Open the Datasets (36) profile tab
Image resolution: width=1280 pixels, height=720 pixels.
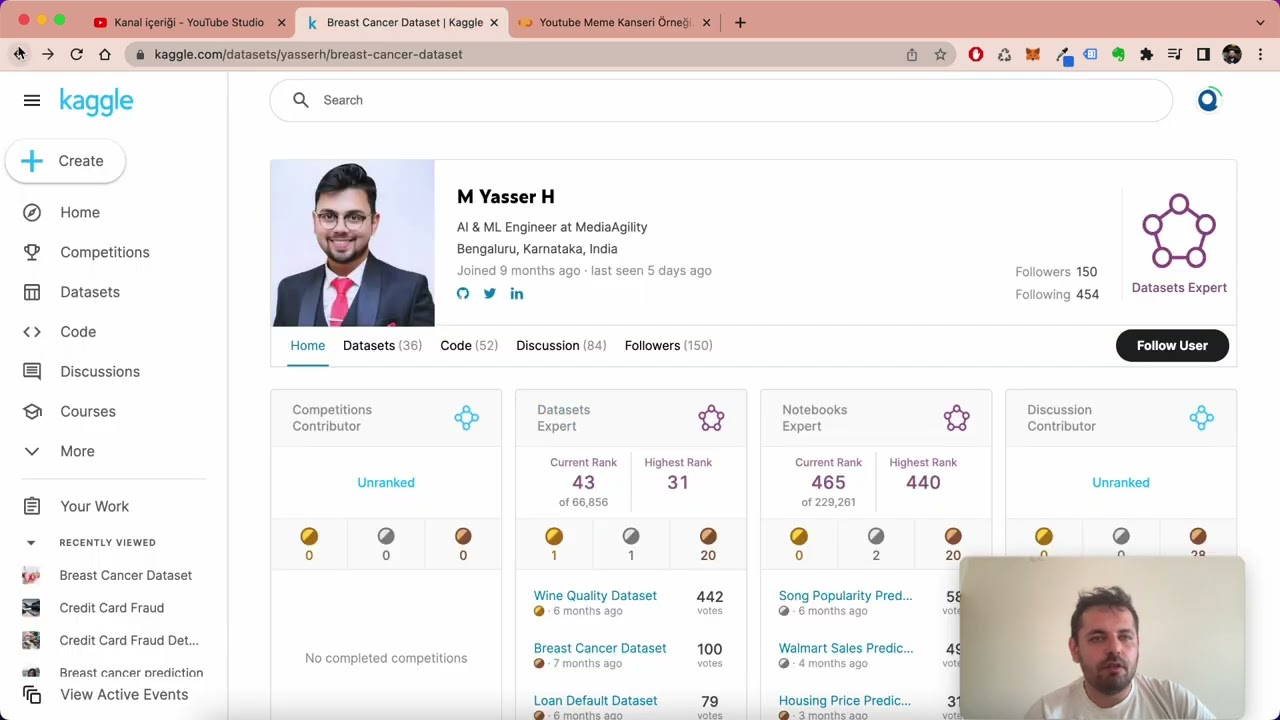[382, 345]
